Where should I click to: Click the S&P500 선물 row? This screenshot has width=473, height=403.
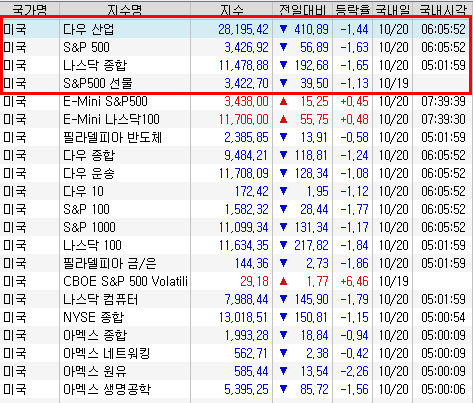pos(236,83)
